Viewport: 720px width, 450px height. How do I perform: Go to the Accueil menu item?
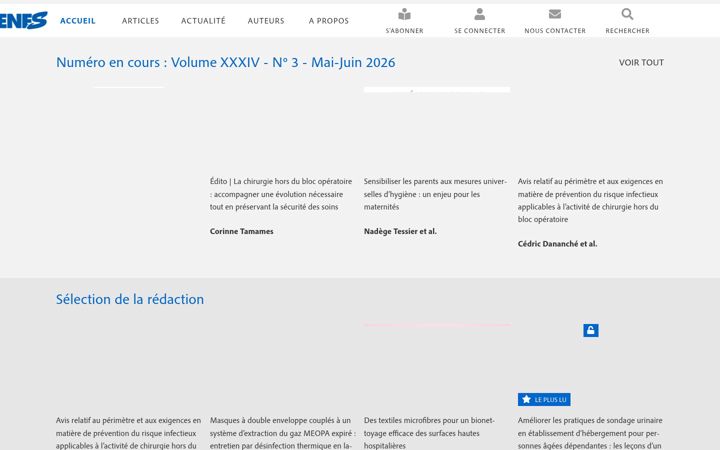[78, 21]
